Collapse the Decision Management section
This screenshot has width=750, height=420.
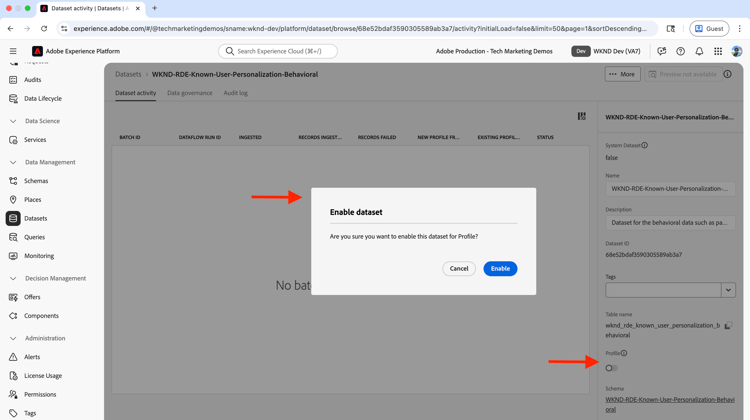tap(13, 278)
